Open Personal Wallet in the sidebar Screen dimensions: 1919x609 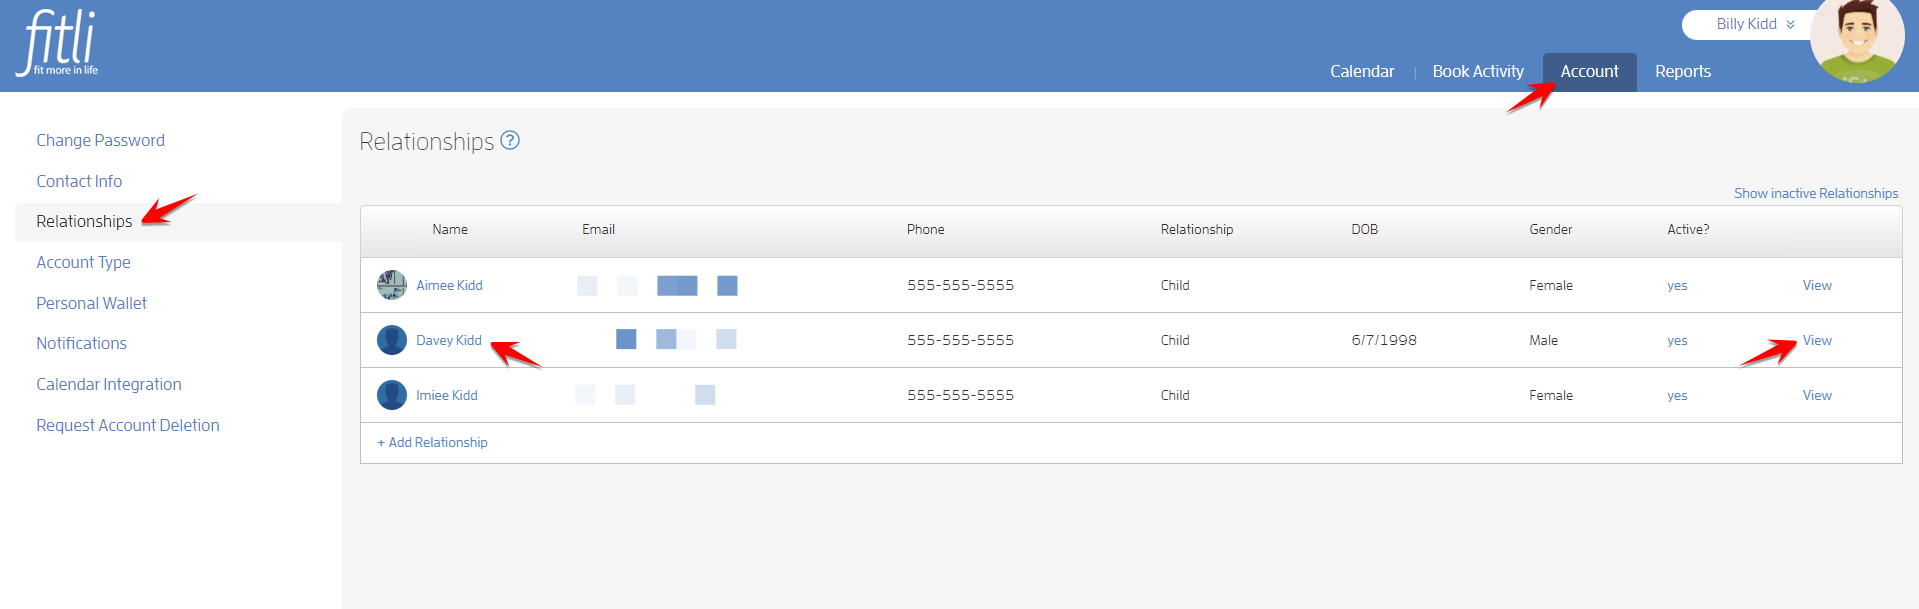coord(92,303)
